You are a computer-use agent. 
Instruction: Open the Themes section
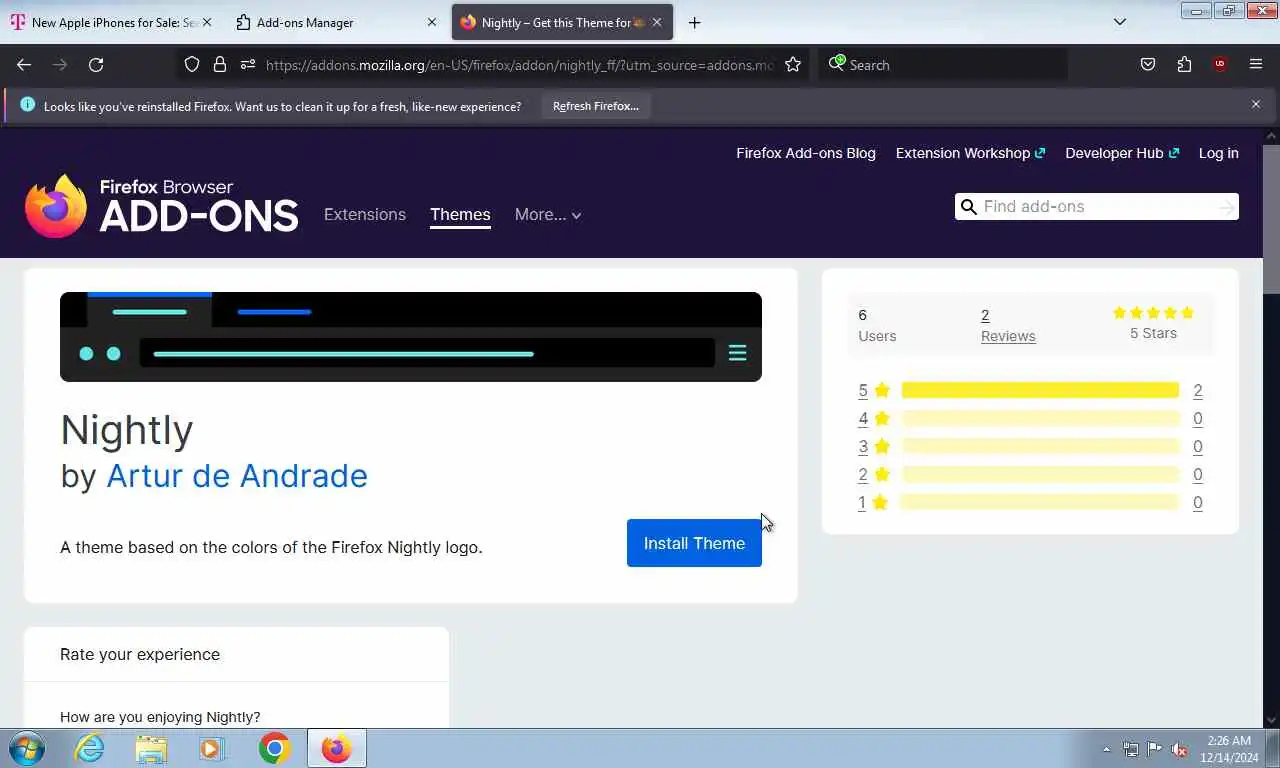coord(460,214)
